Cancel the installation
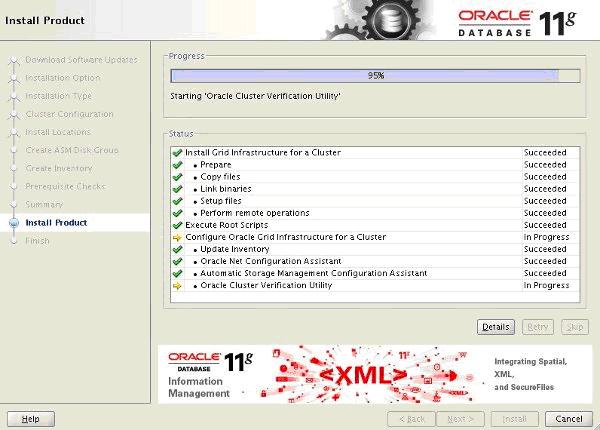The width and height of the screenshot is (600, 430). pyautogui.click(x=569, y=419)
